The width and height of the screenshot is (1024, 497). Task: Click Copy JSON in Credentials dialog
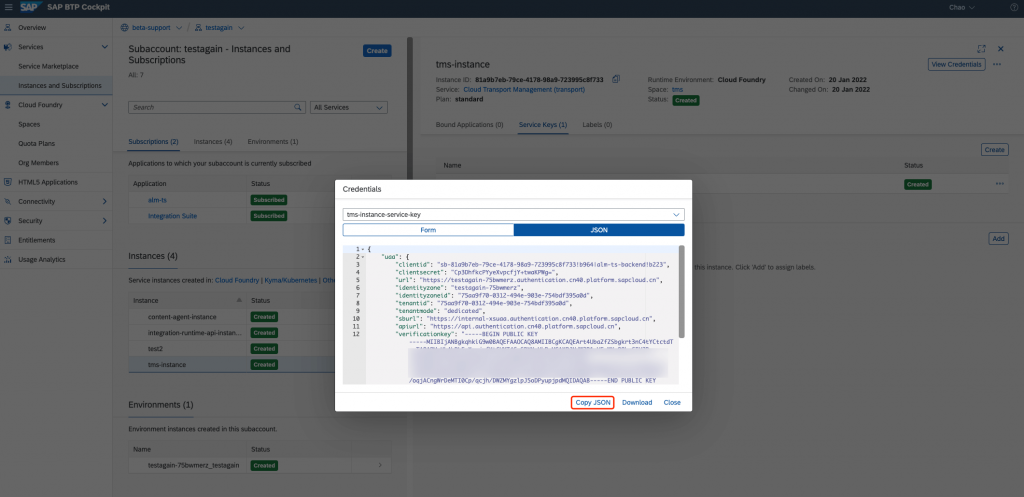[x=593, y=402]
